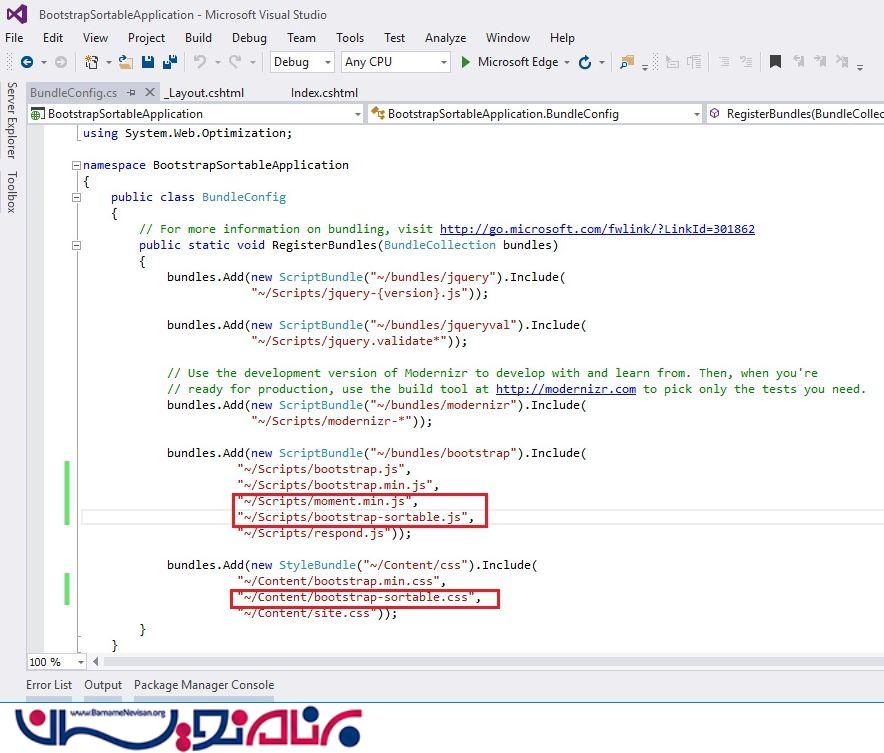This screenshot has width=884, height=753.
Task: Switch to the Index.cshtml tab
Action: coord(324,92)
